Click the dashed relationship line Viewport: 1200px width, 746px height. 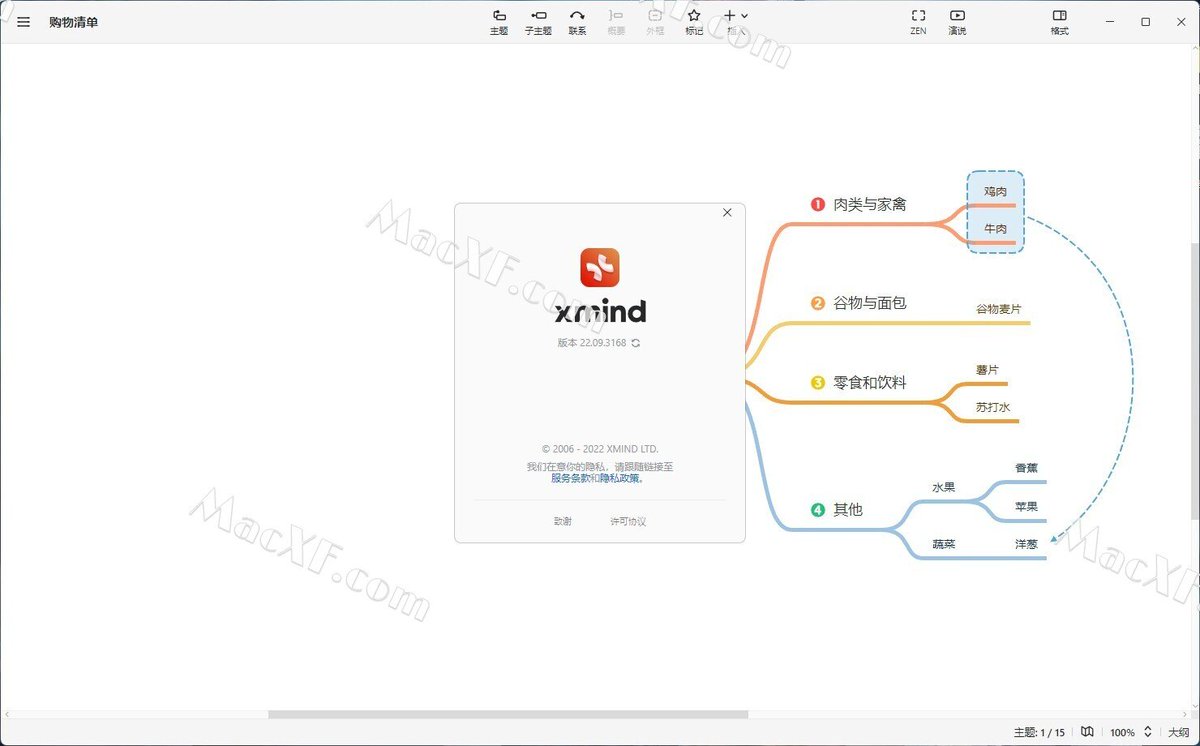tap(1132, 380)
